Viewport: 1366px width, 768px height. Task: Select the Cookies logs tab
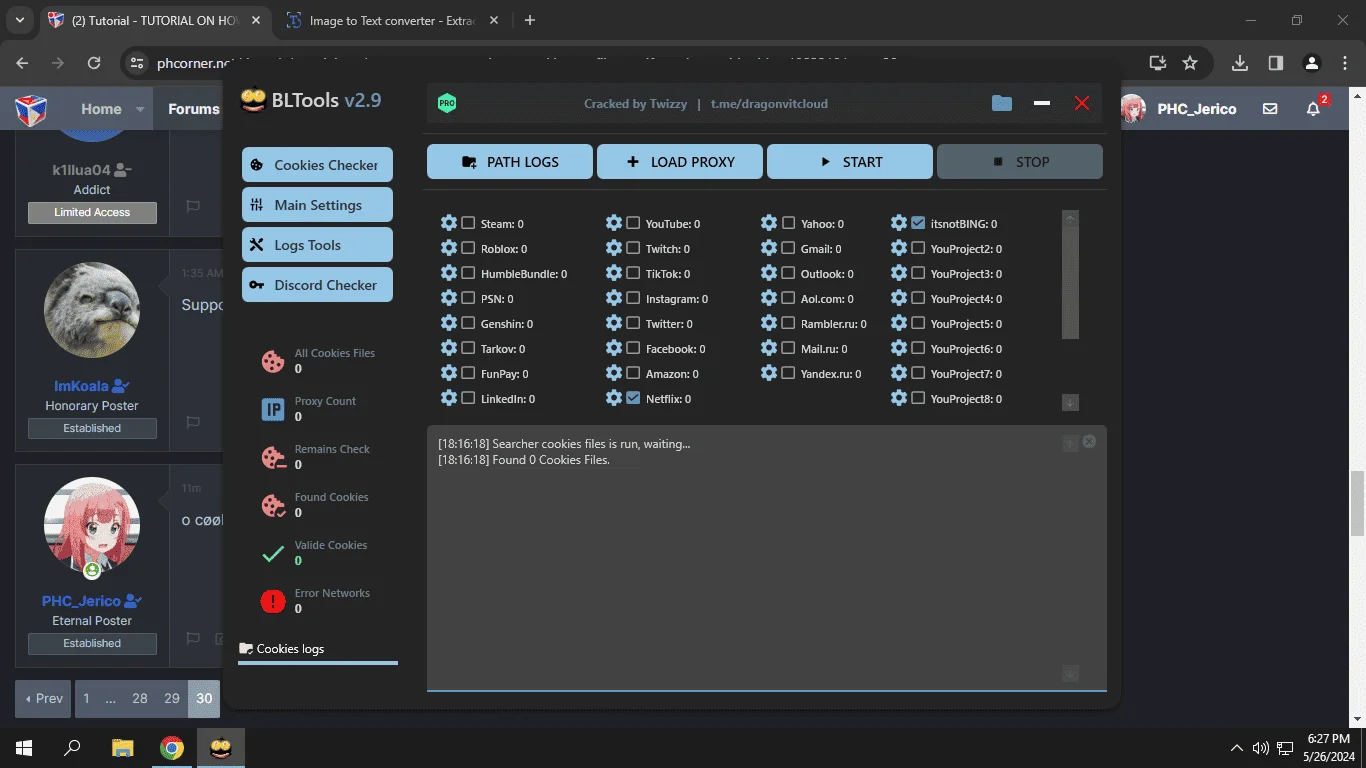317,649
